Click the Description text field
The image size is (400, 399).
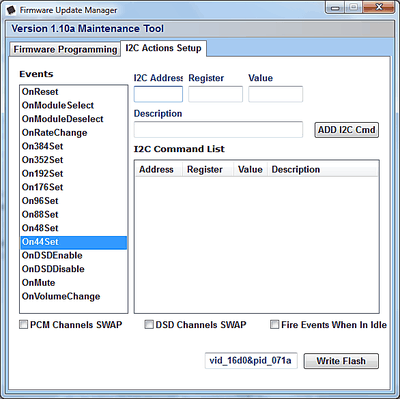pyautogui.click(x=218, y=129)
